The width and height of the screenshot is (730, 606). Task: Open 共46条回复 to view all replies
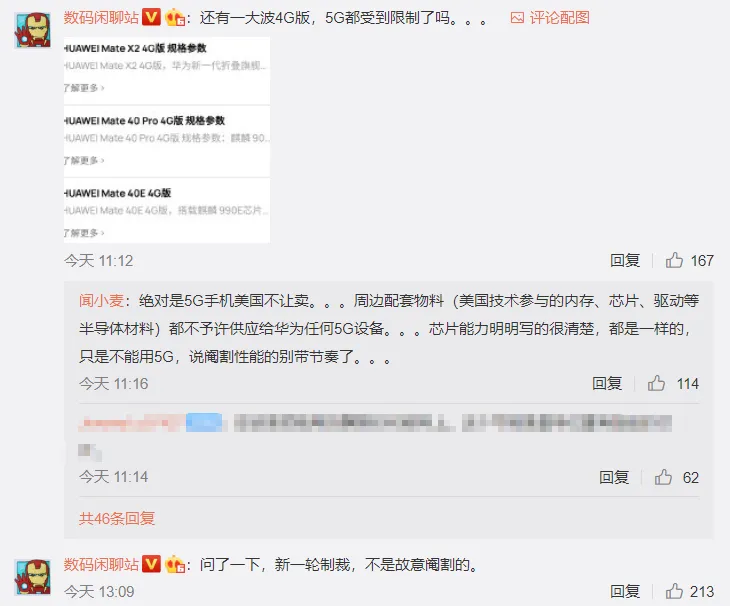click(x=117, y=518)
